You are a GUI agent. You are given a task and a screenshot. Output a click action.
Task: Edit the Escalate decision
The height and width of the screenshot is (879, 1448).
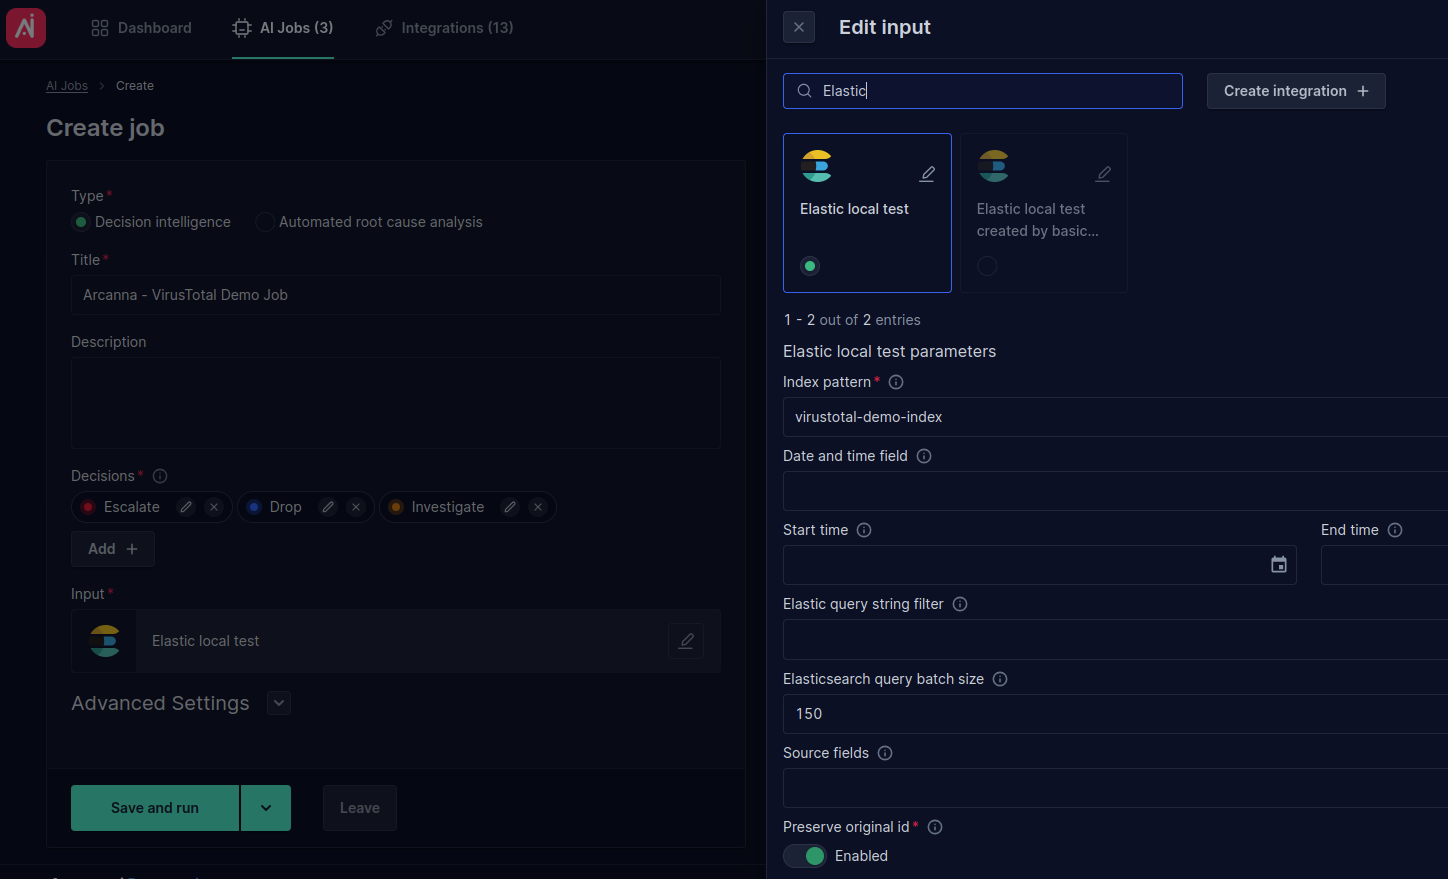coord(186,507)
